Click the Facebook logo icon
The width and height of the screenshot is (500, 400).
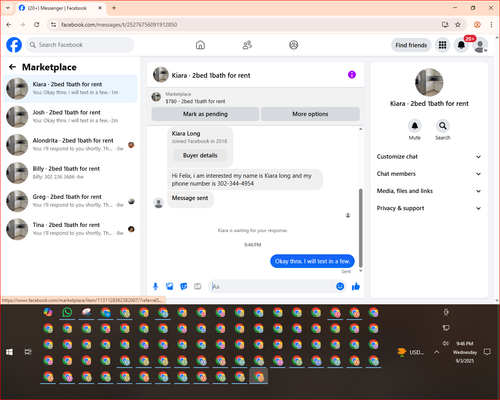[14, 45]
